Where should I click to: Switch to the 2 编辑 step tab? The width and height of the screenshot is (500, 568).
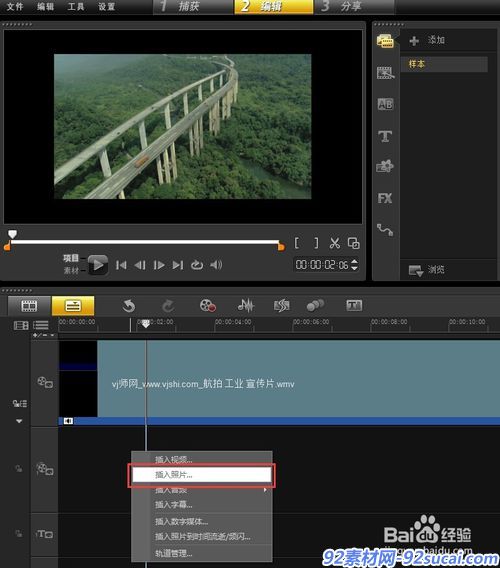pyautogui.click(x=274, y=7)
